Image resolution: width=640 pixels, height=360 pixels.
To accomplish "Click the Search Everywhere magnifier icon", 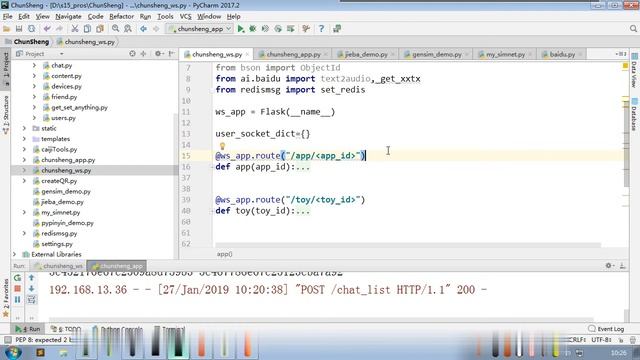I will tap(633, 29).
